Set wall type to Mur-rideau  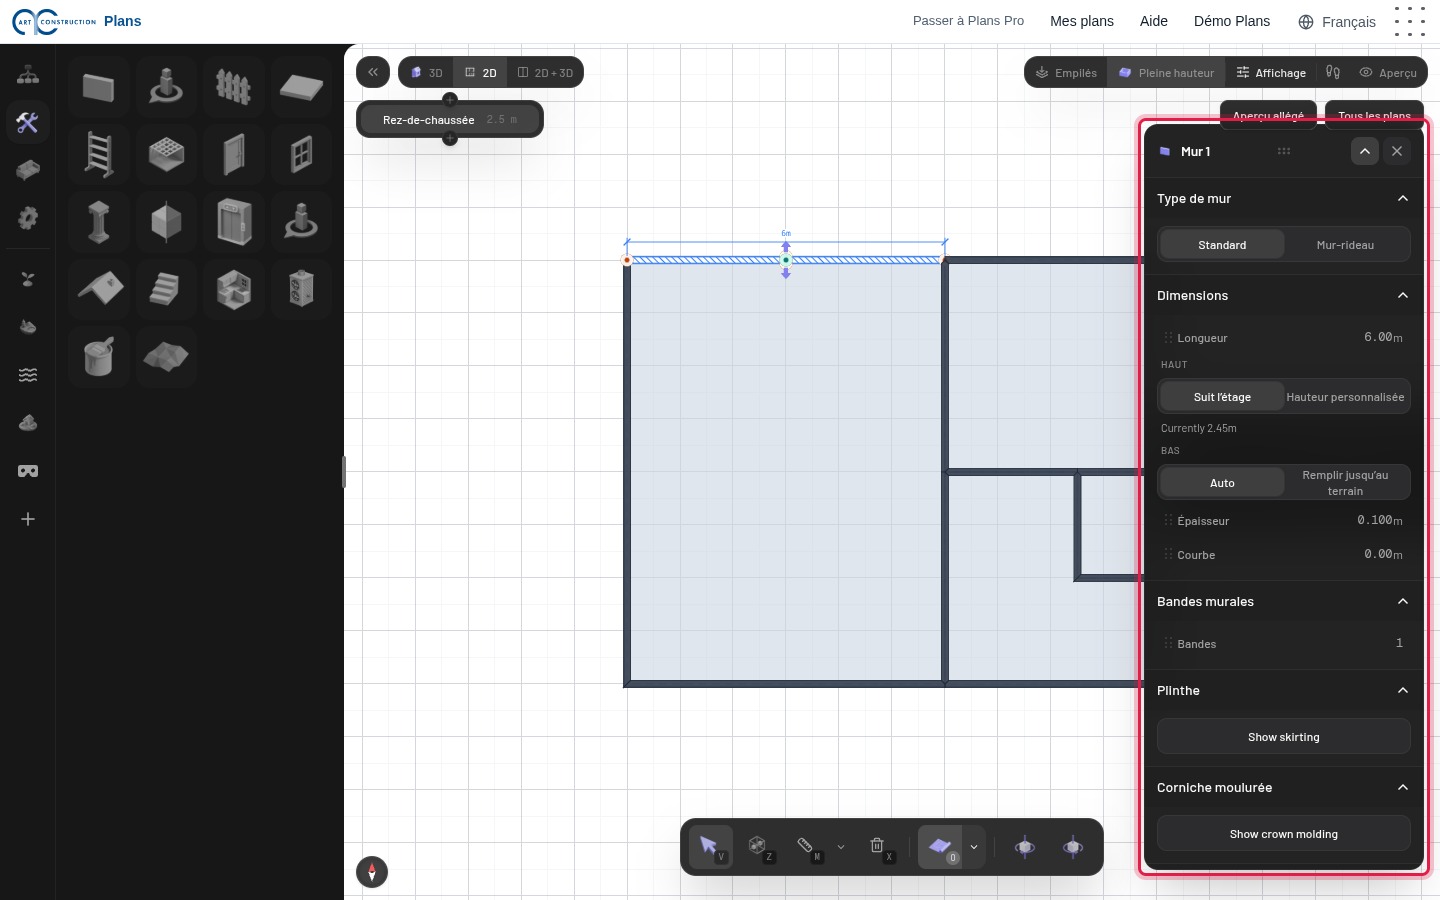point(1345,245)
